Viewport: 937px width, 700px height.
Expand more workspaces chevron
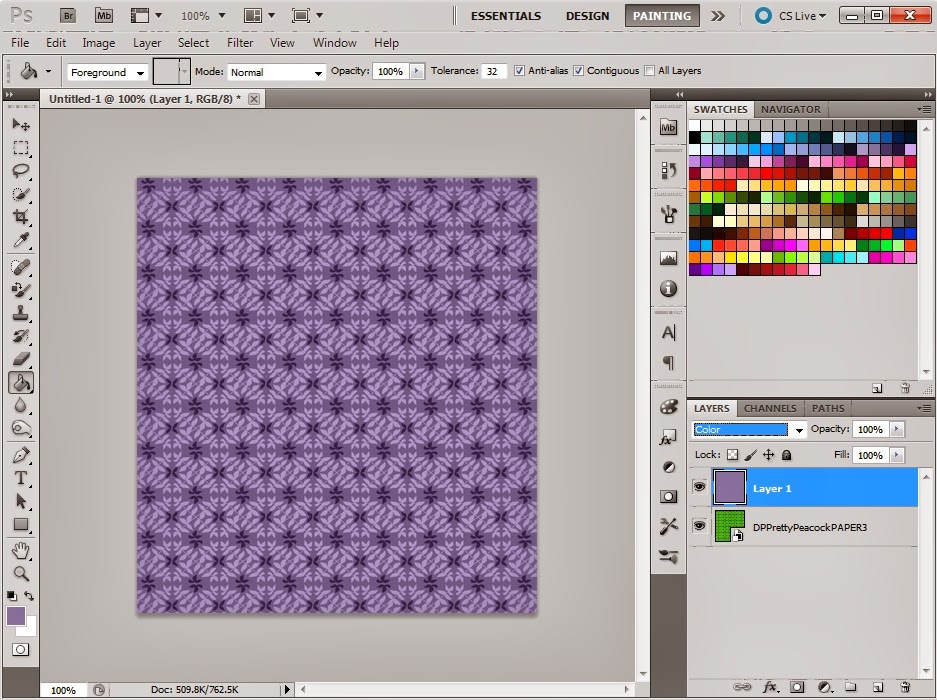(x=718, y=16)
